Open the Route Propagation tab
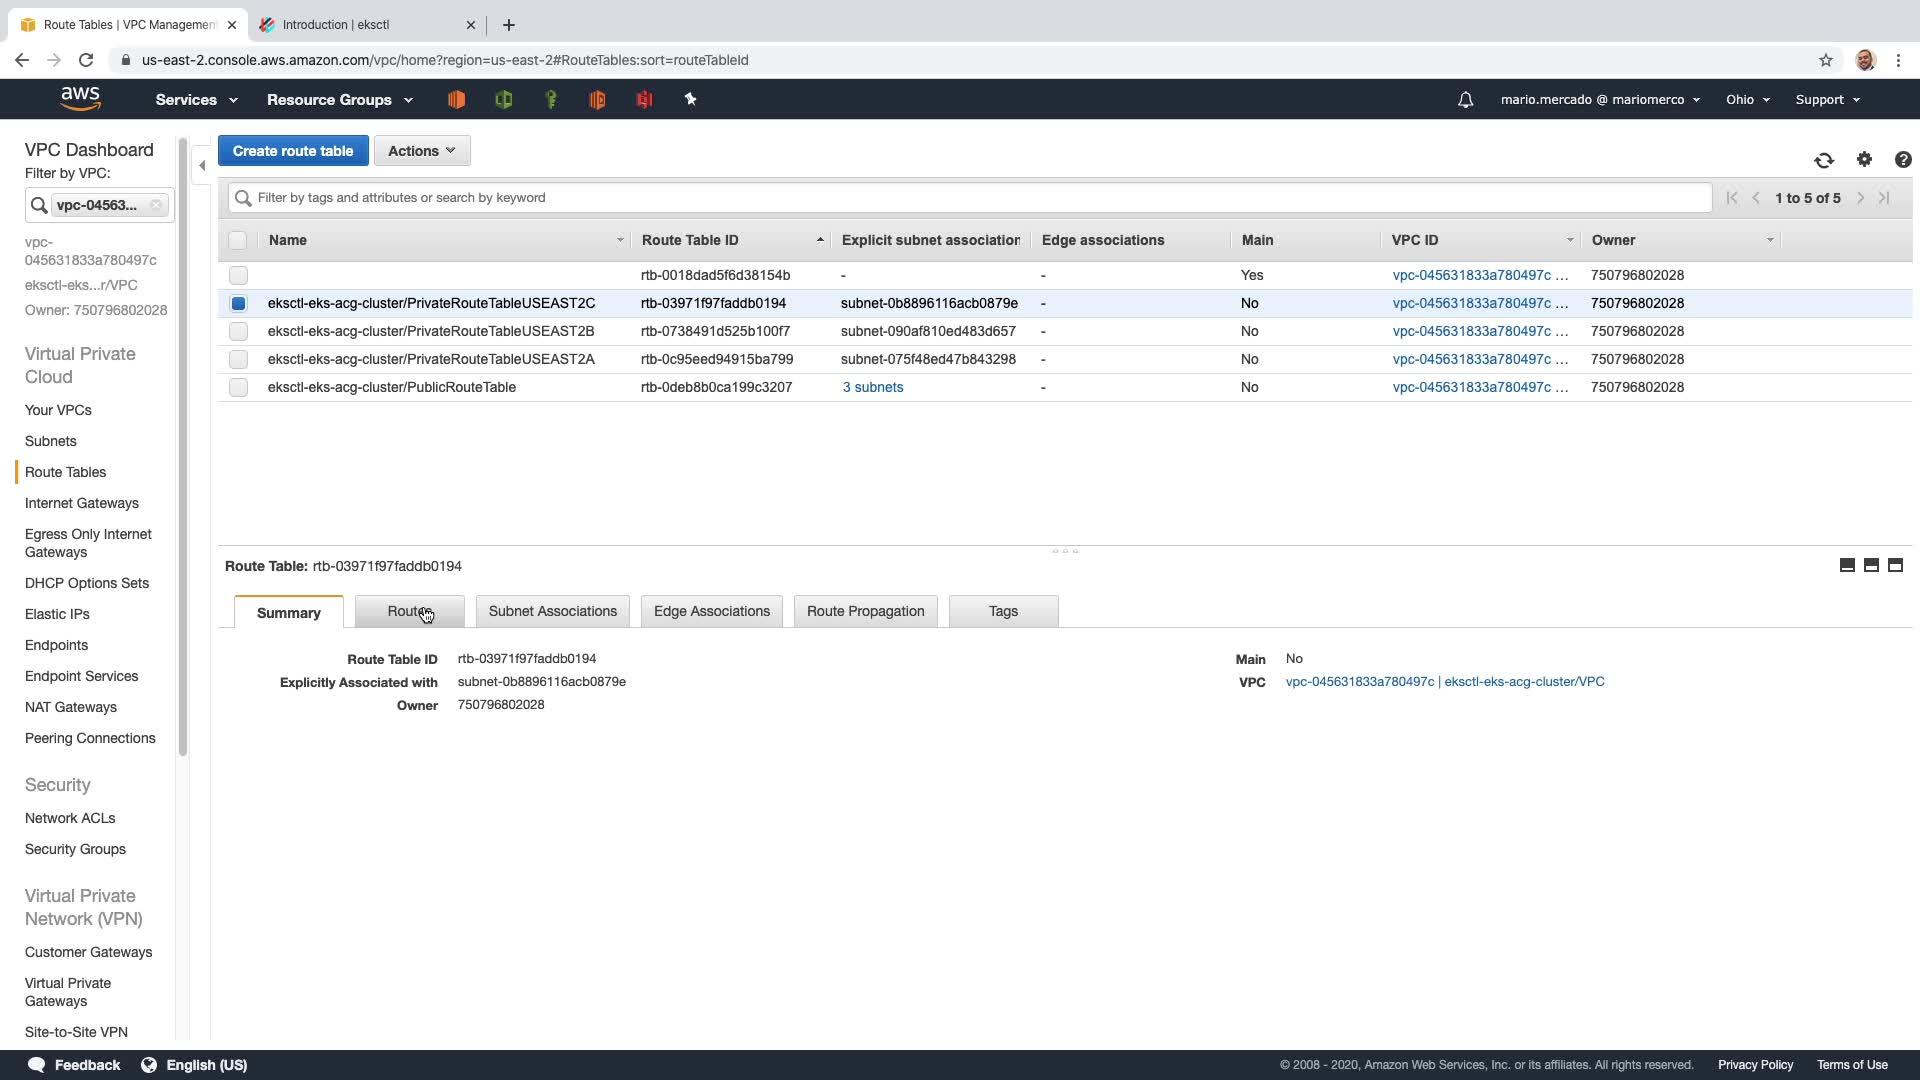Image resolution: width=1920 pixels, height=1080 pixels. [x=865, y=611]
